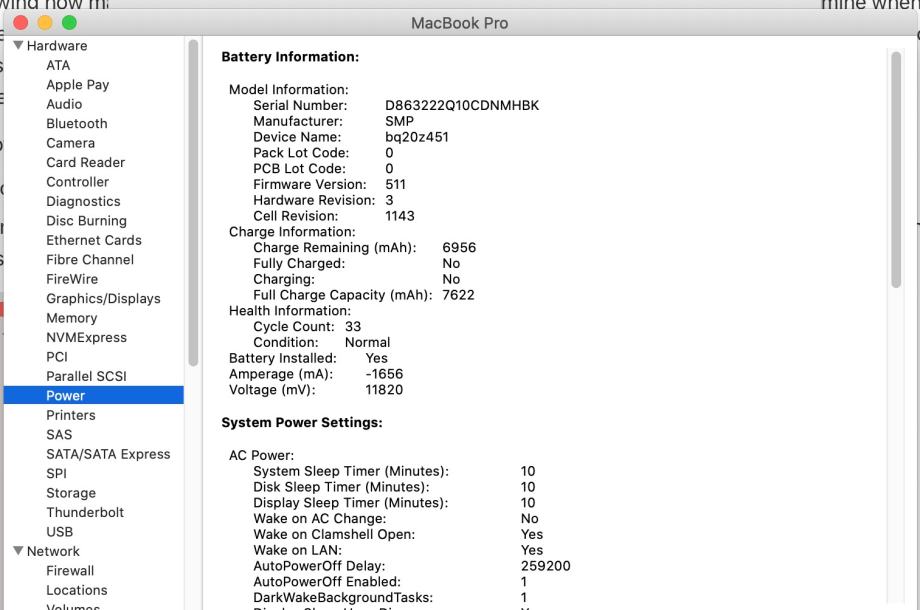This screenshot has height=610, width=920.
Task: Click serial number D863222Q10CDNMHBK
Action: 462,105
